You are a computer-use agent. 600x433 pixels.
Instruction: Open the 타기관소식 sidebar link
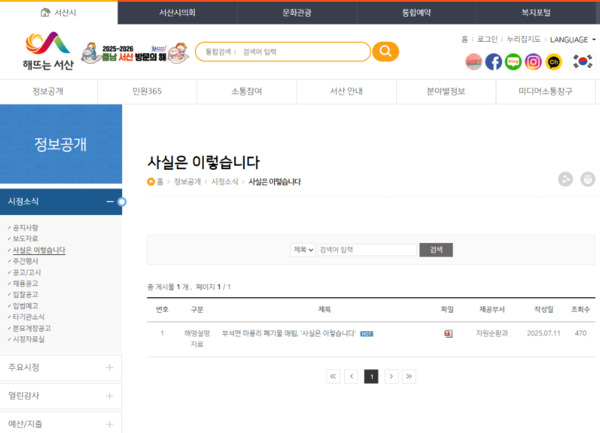tap(28, 317)
